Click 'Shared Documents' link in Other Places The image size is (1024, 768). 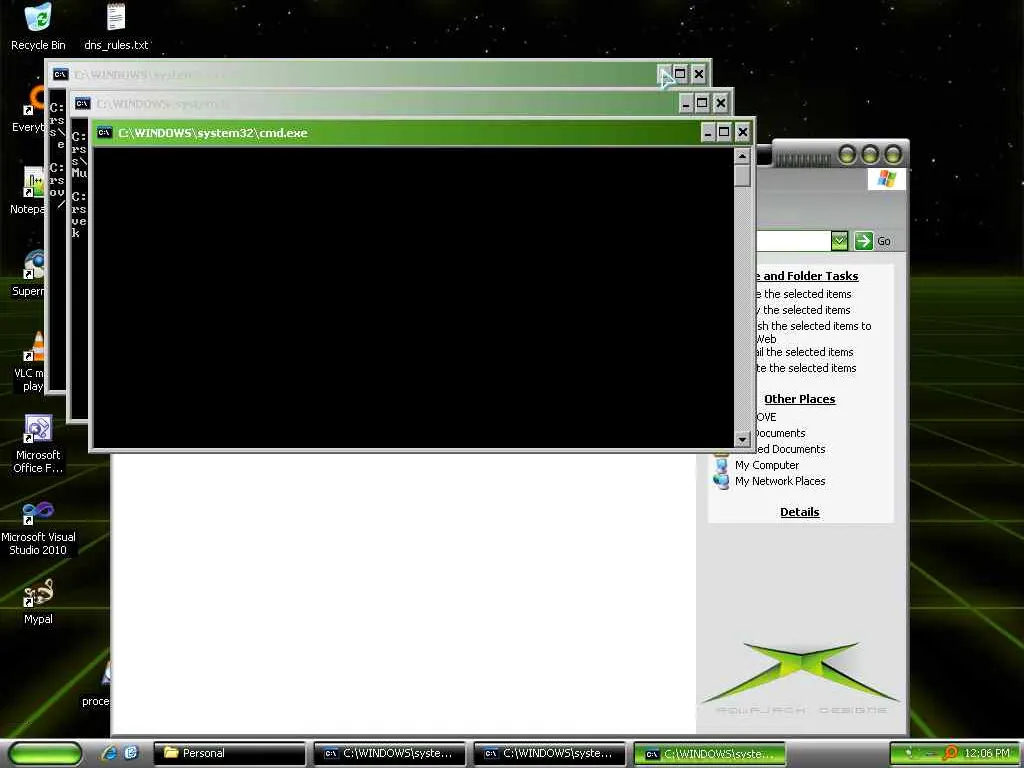pos(790,449)
